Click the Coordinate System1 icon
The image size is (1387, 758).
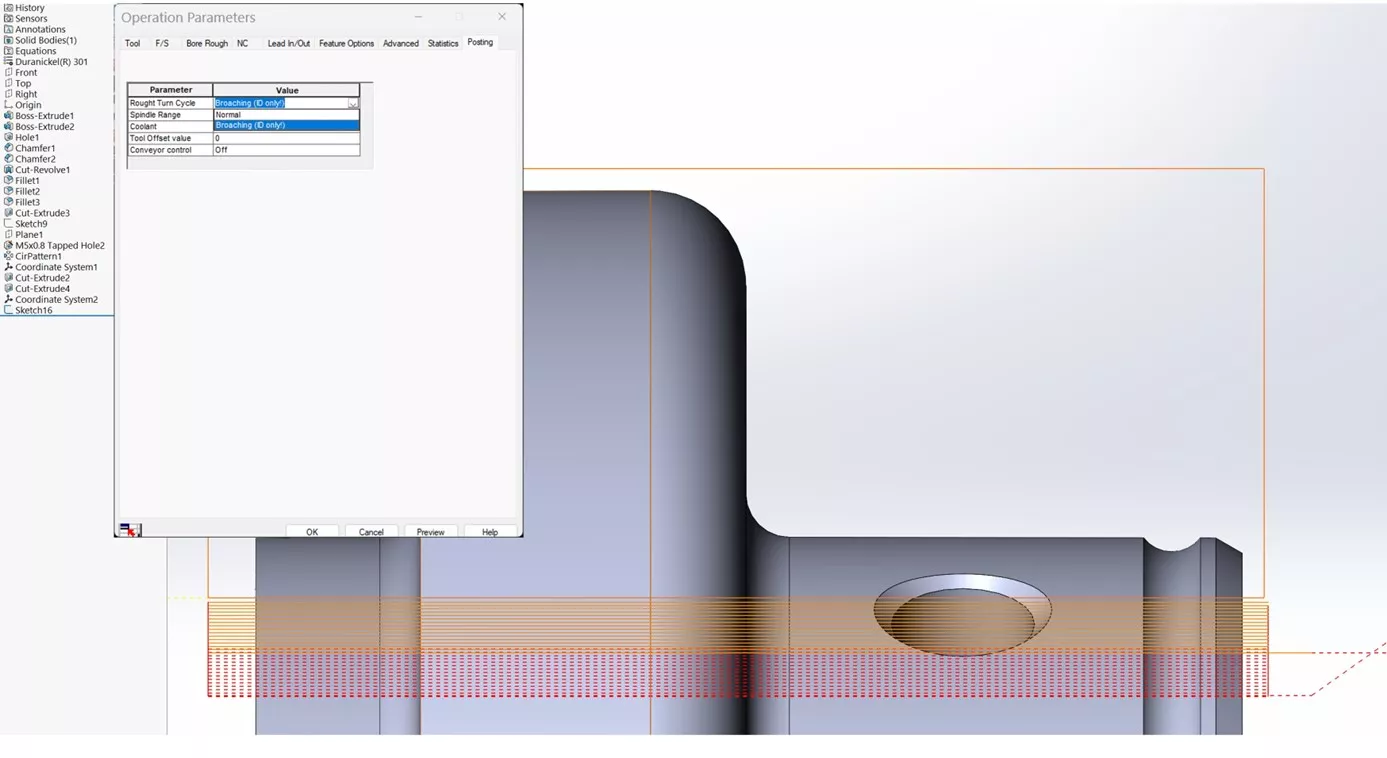click(x=8, y=267)
